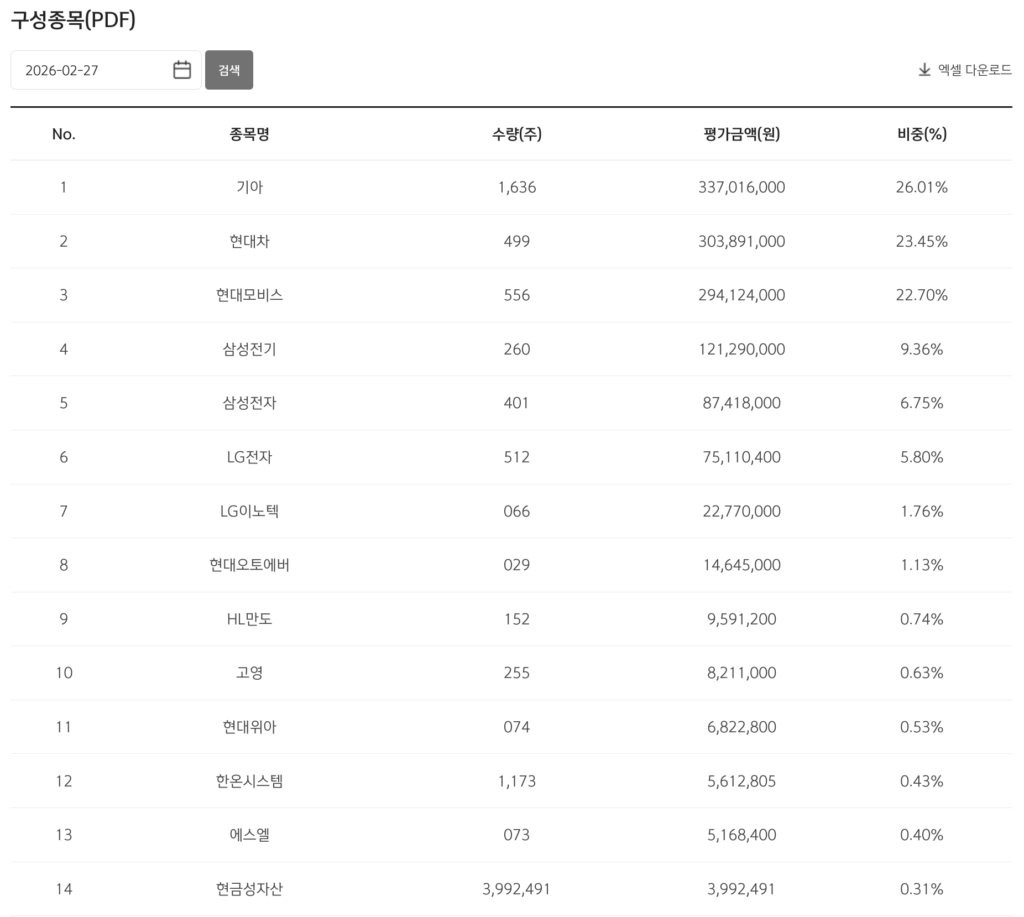The height and width of the screenshot is (917, 1024).
Task: Select the 현대오토에버 stock name
Action: click(x=249, y=565)
